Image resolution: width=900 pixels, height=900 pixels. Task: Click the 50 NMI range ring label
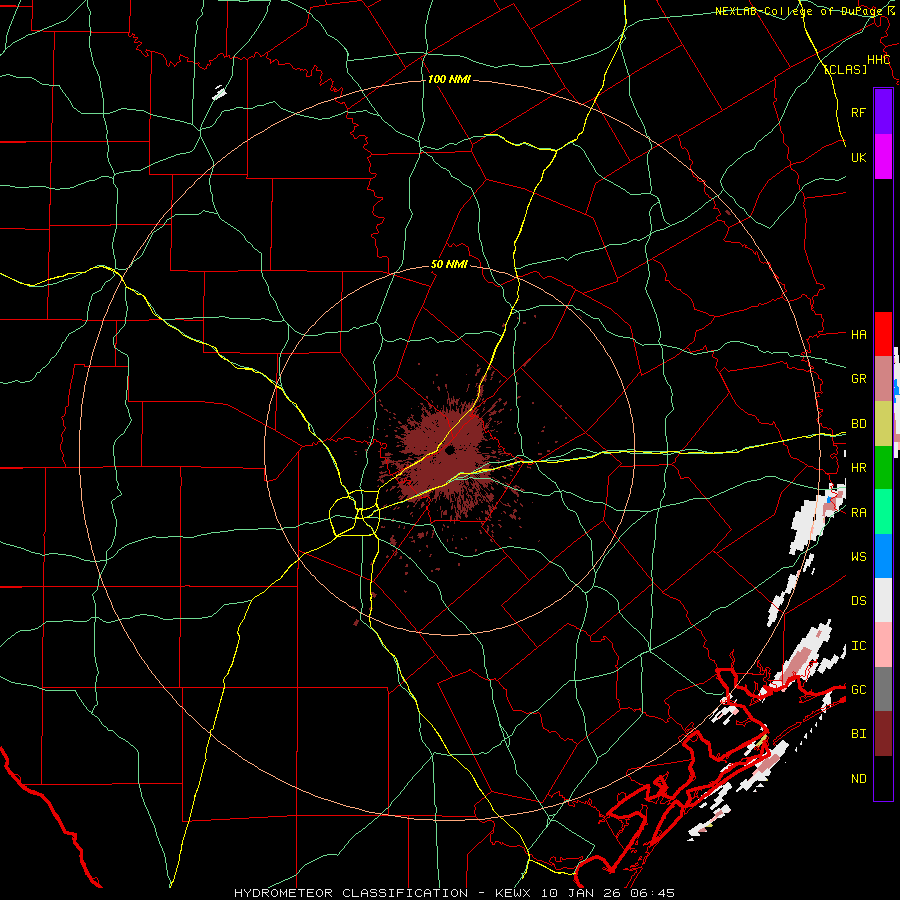449,265
